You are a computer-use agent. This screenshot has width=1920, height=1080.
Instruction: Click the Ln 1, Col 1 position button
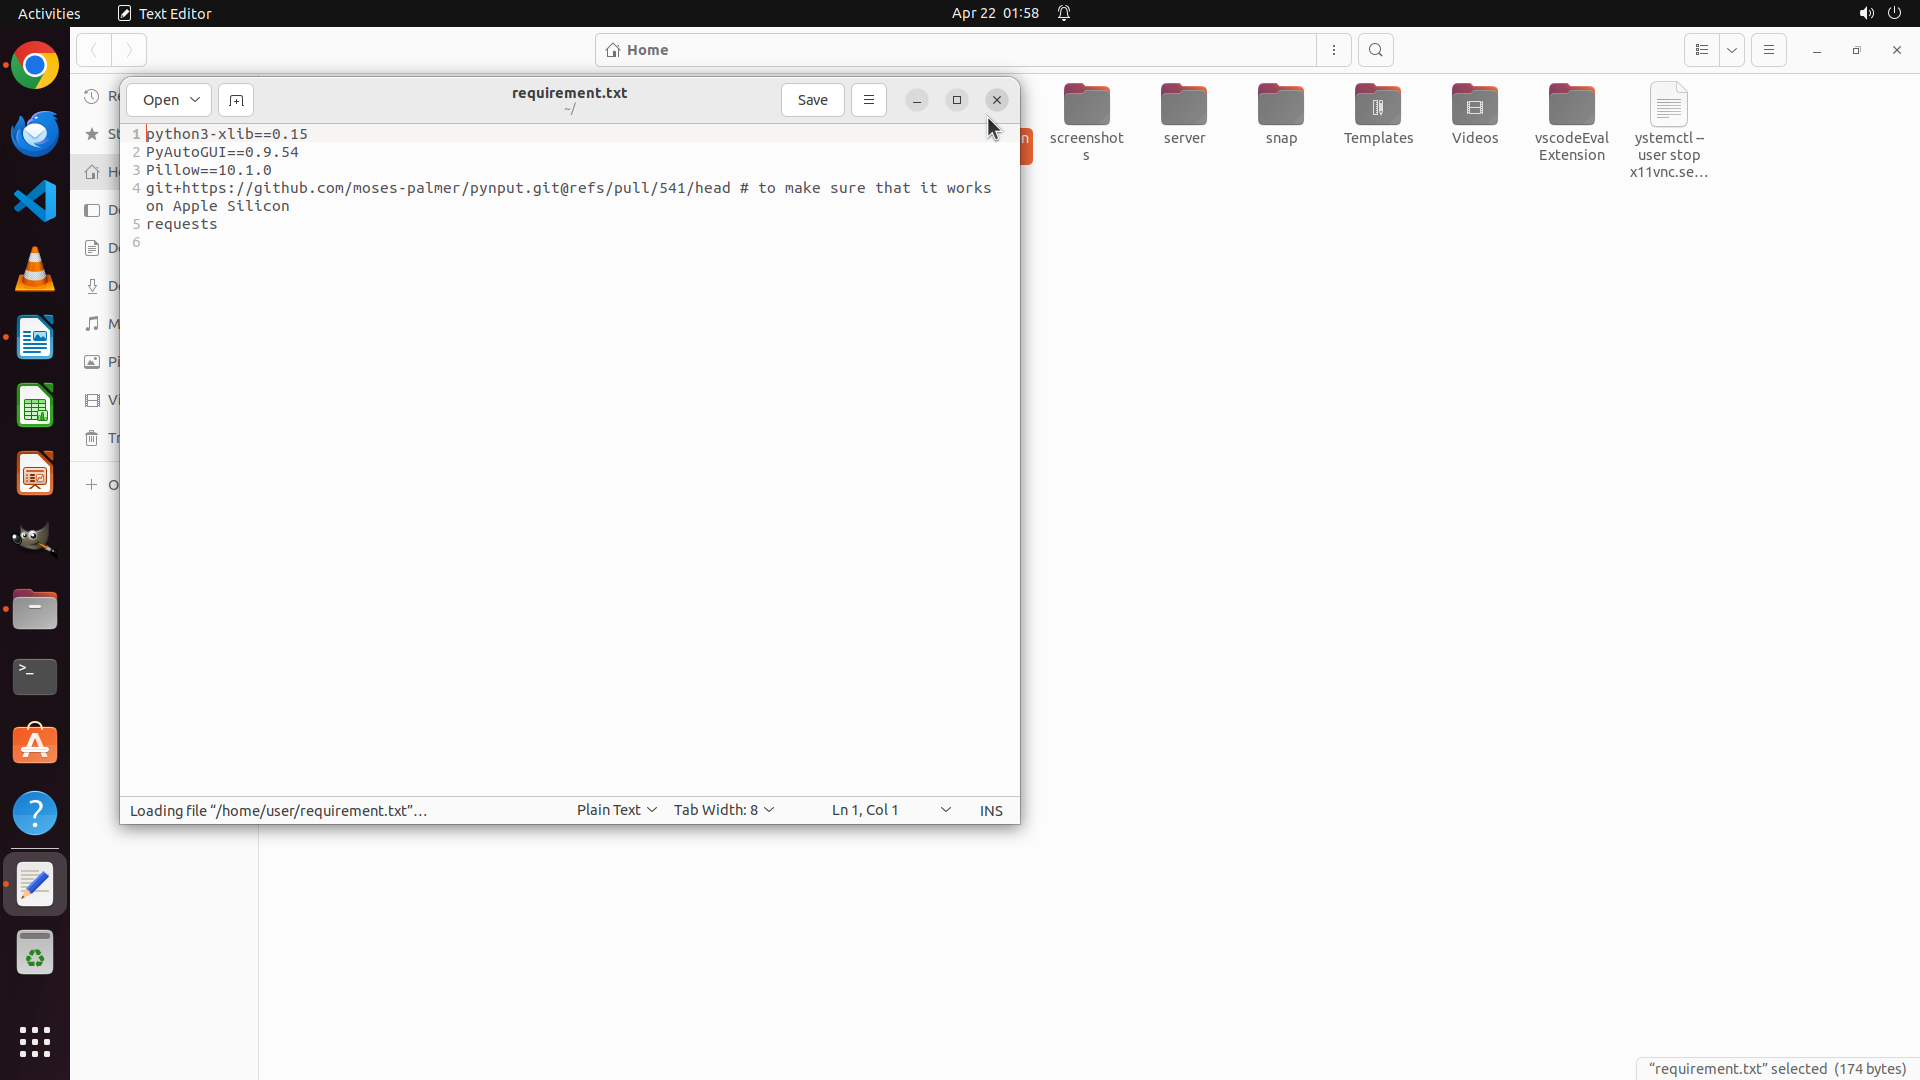pos(865,810)
